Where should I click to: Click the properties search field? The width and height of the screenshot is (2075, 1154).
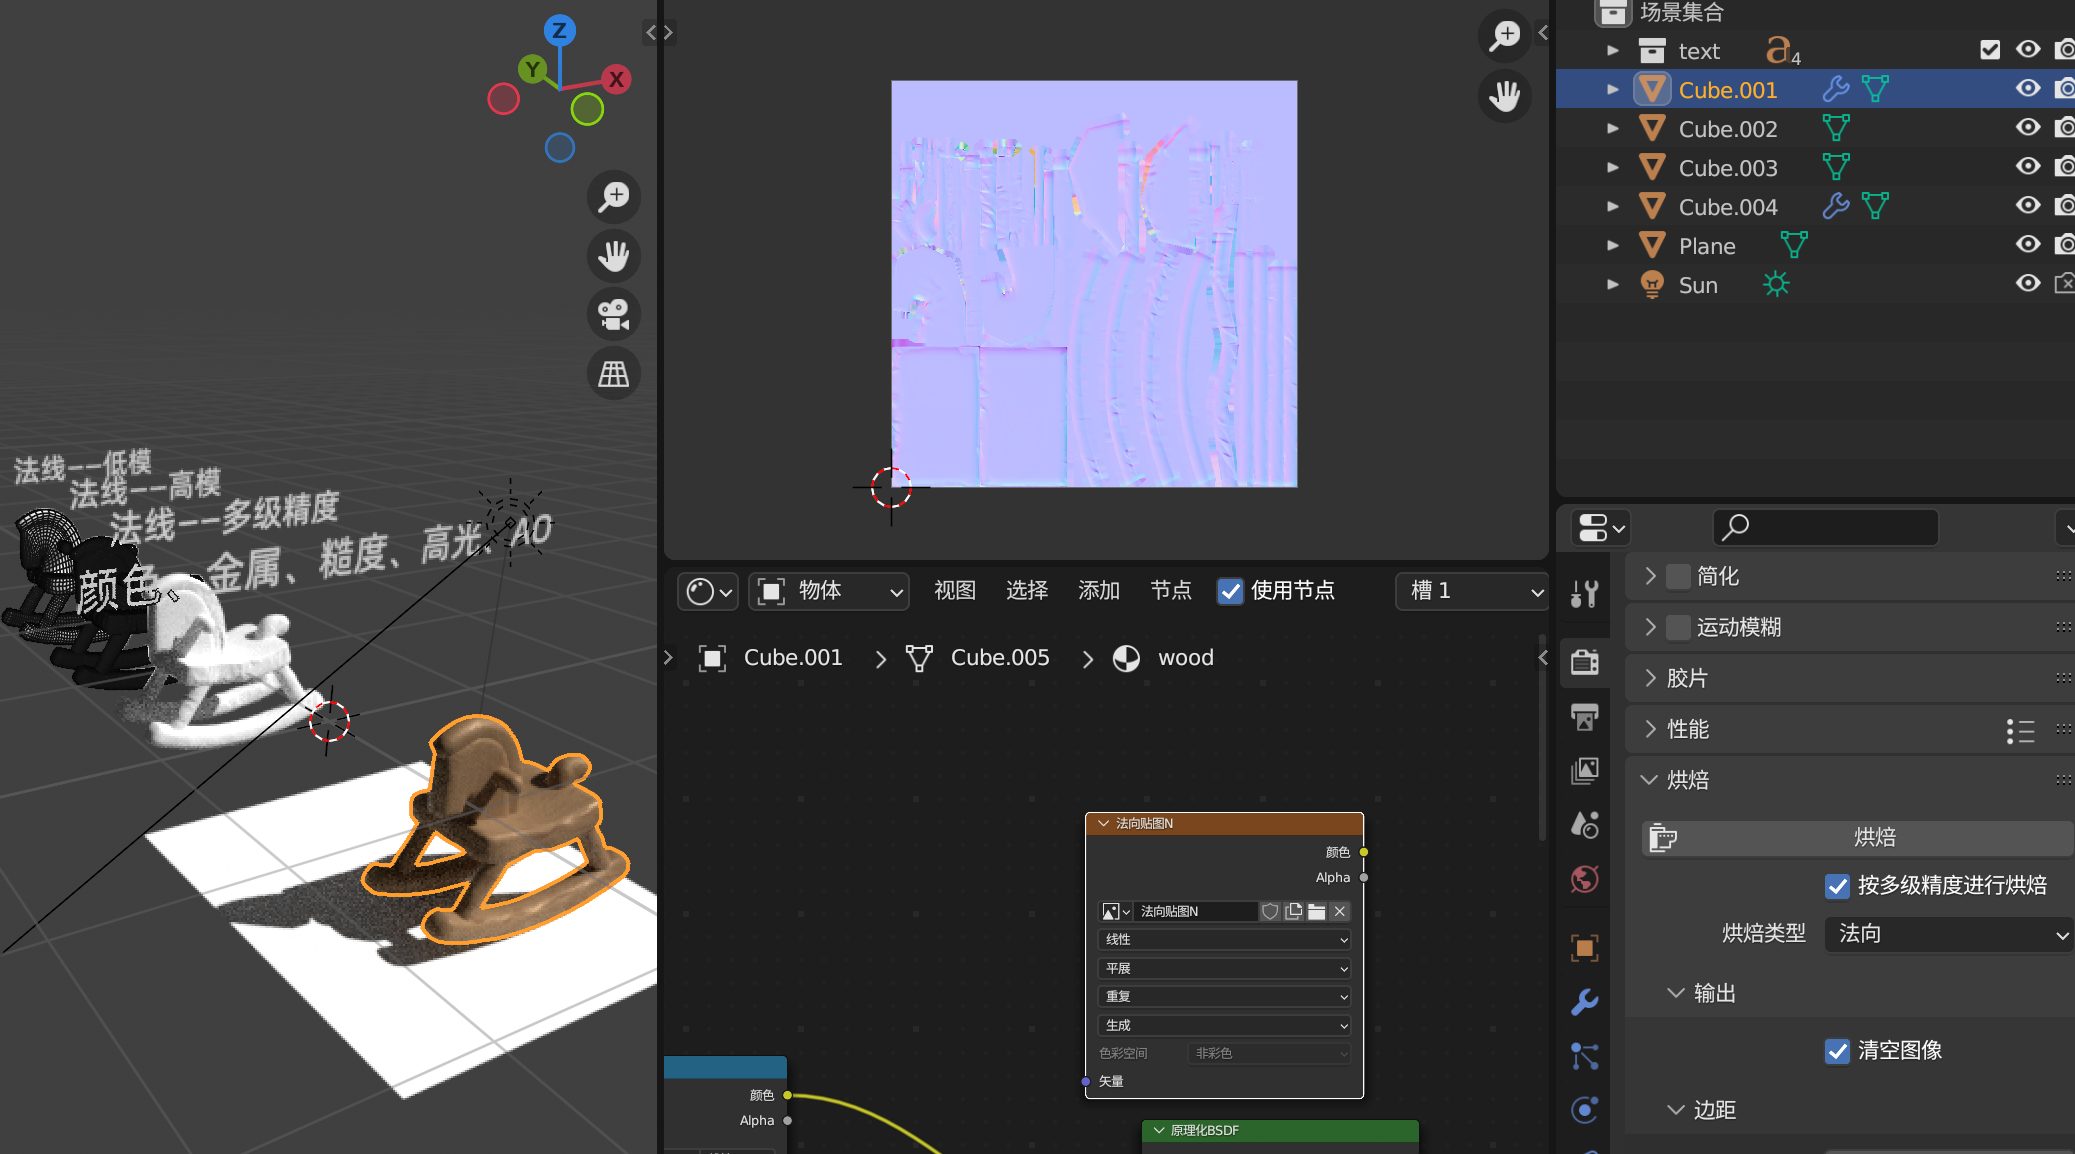[x=1826, y=527]
